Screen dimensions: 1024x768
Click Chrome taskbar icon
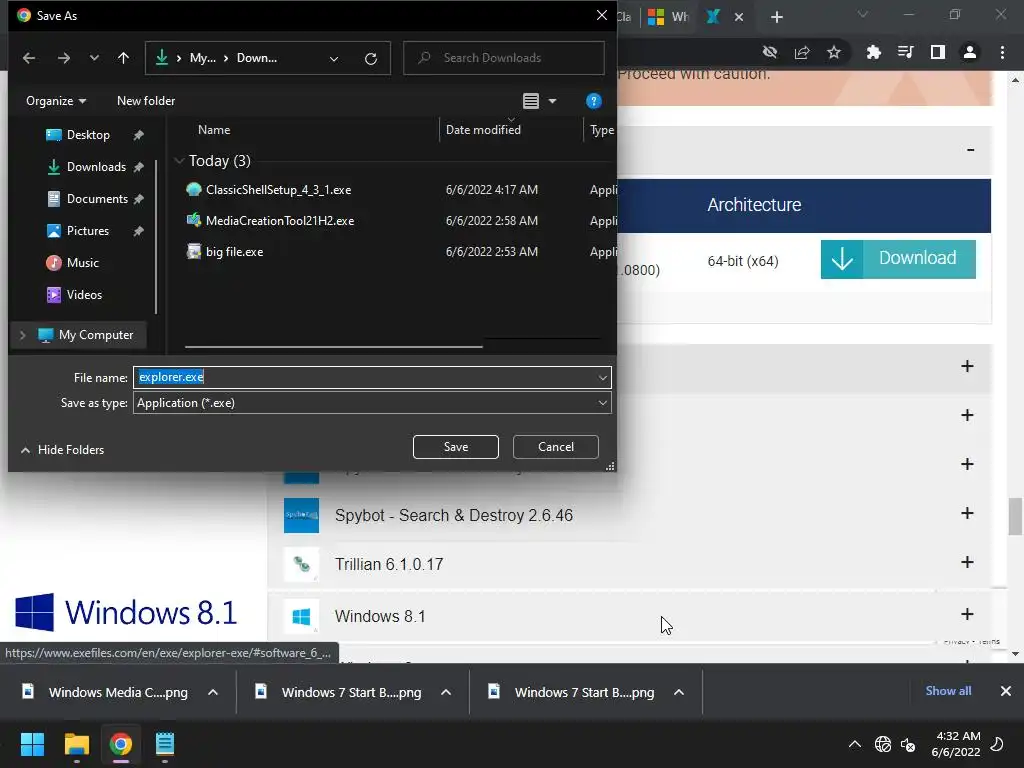[120, 744]
